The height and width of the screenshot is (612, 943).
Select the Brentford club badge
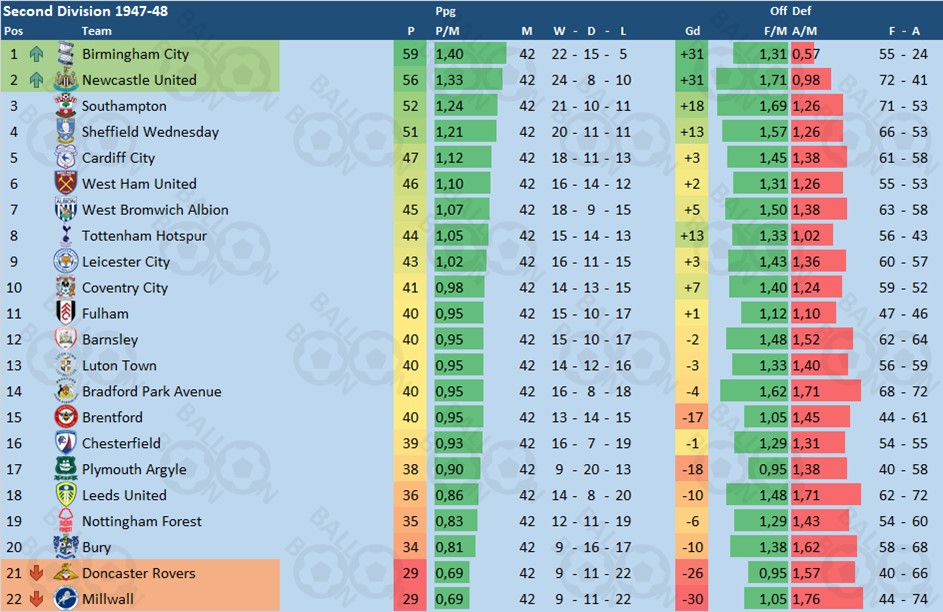pyautogui.click(x=66, y=417)
